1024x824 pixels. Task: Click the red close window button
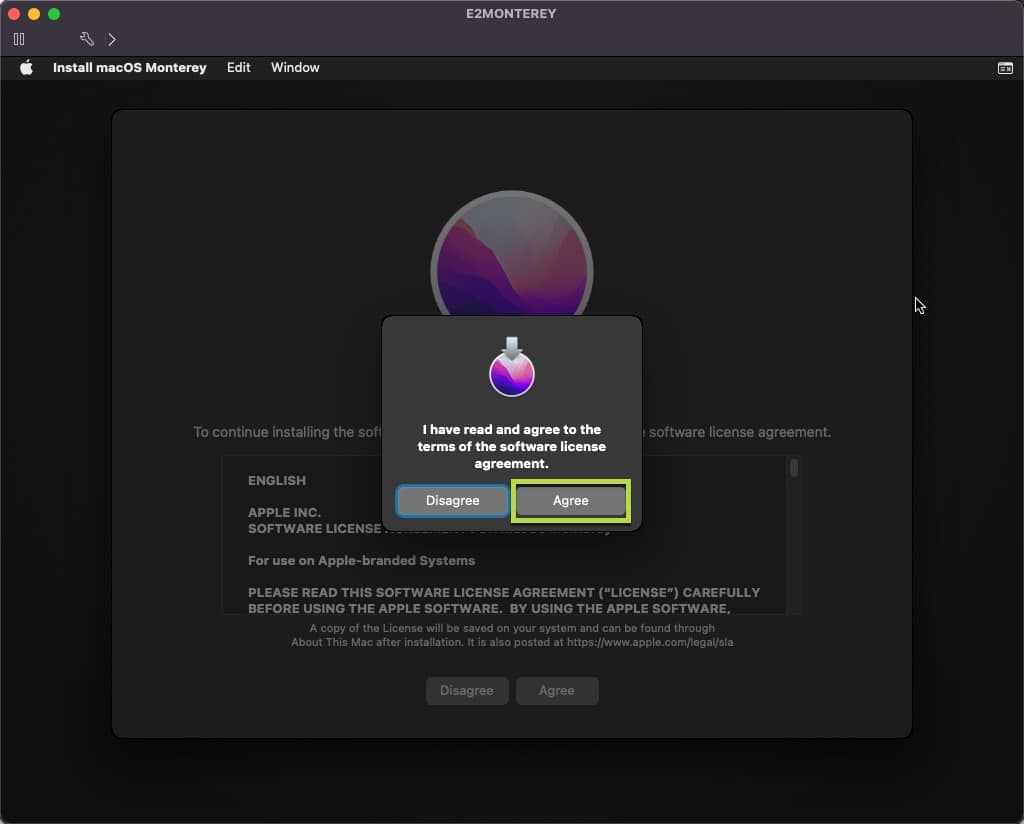pos(14,14)
